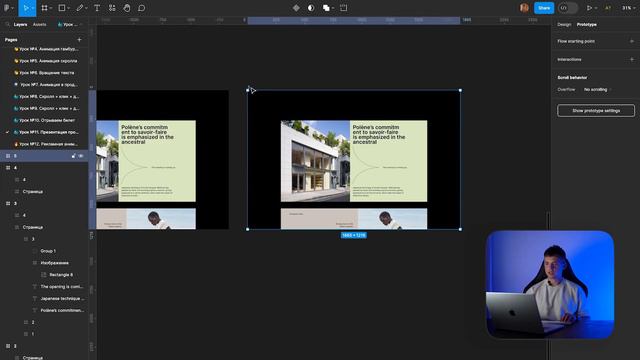Select the Frame tool
The image size is (640, 360).
tap(44, 8)
